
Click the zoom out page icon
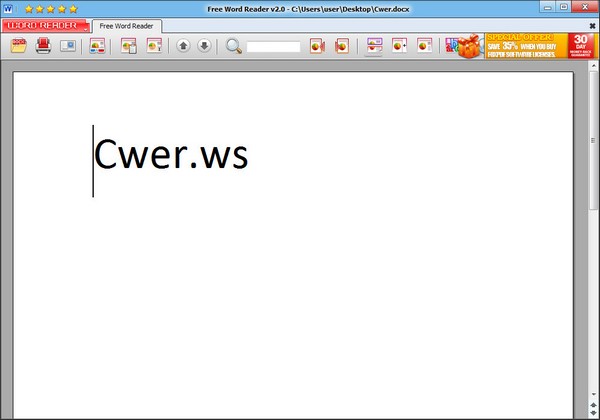(x=425, y=46)
